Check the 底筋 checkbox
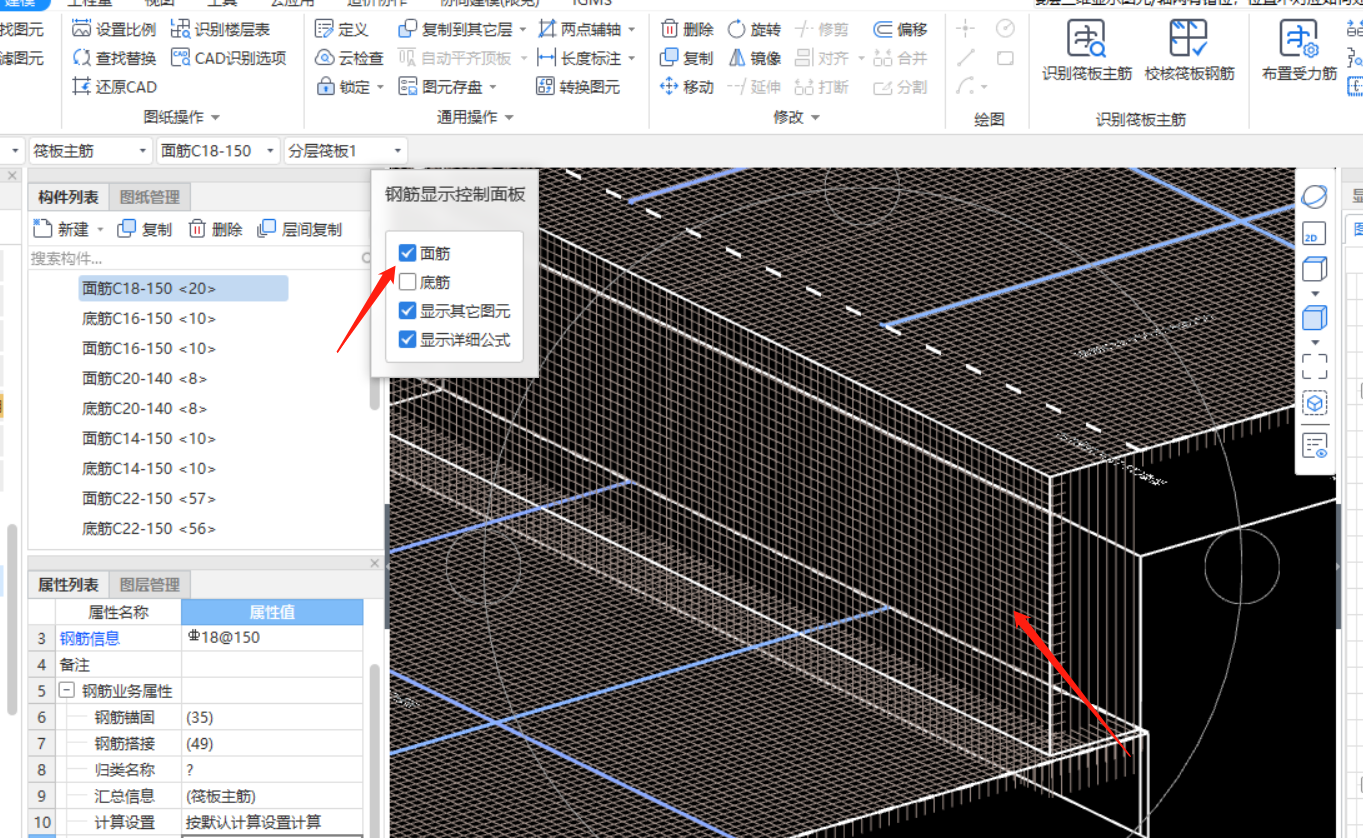The height and width of the screenshot is (838, 1363). (x=407, y=282)
